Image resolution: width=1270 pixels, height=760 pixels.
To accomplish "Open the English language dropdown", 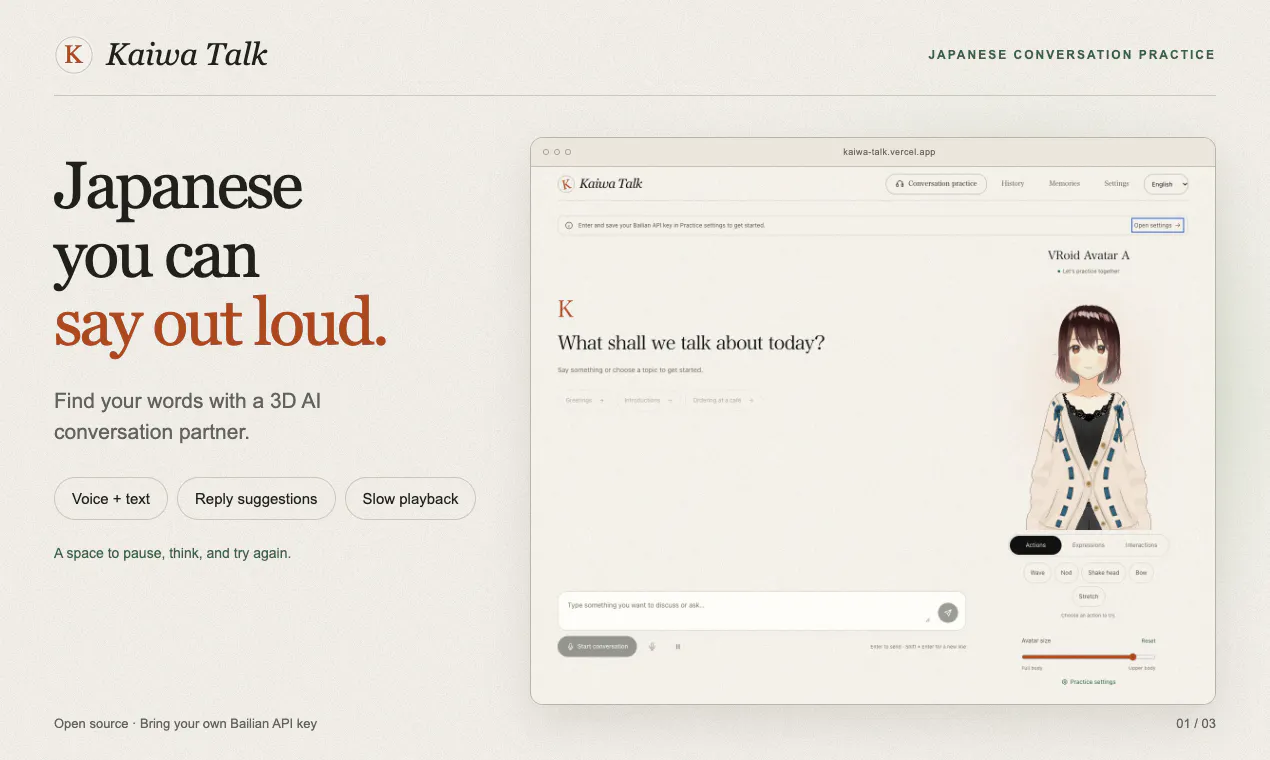I will (1166, 184).
